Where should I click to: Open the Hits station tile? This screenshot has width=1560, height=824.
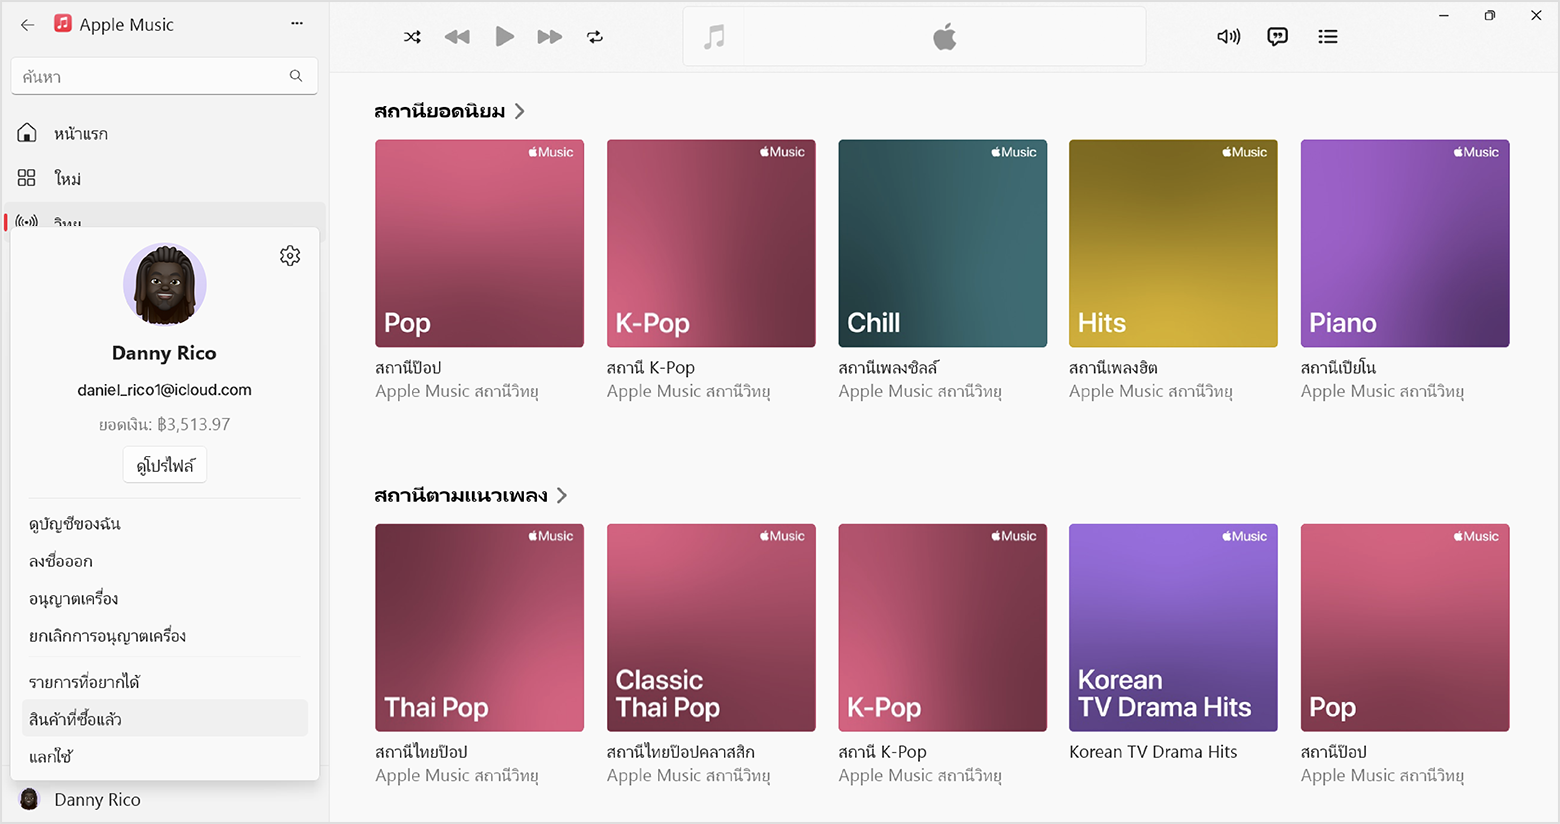coord(1173,244)
